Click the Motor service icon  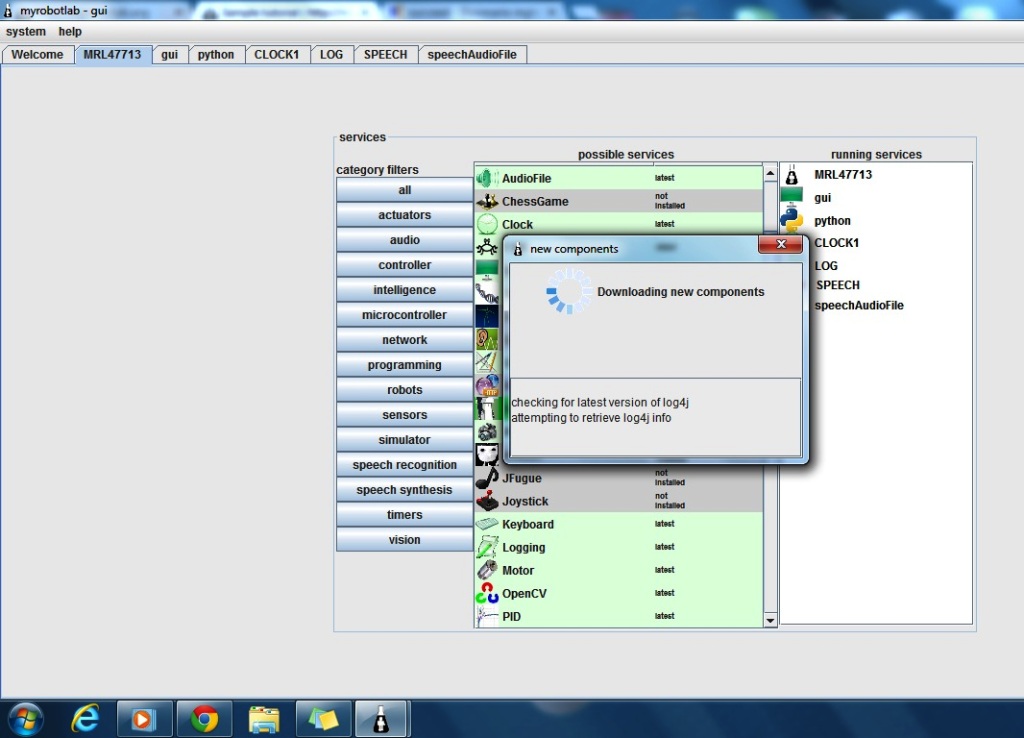click(487, 570)
